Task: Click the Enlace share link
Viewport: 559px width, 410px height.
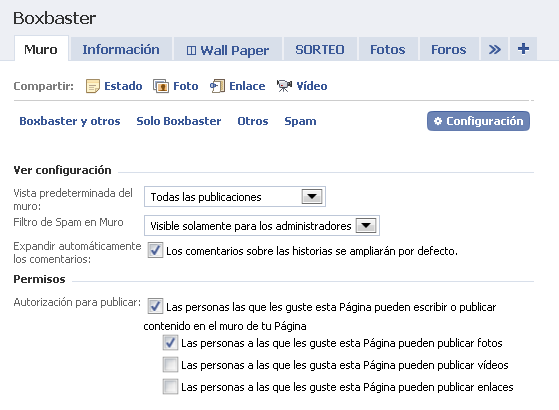Action: [x=247, y=86]
